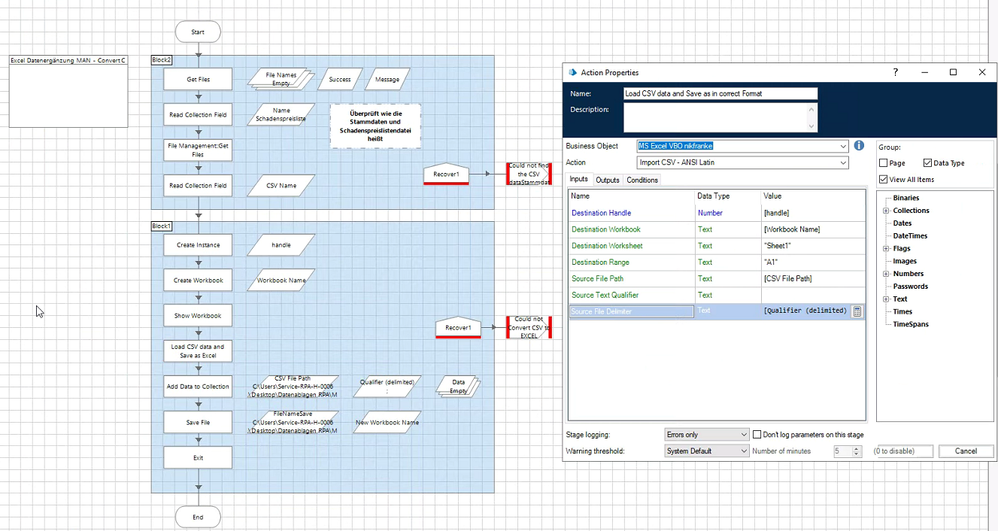The height and width of the screenshot is (531, 998).
Task: Select the handle data item
Action: (281, 245)
